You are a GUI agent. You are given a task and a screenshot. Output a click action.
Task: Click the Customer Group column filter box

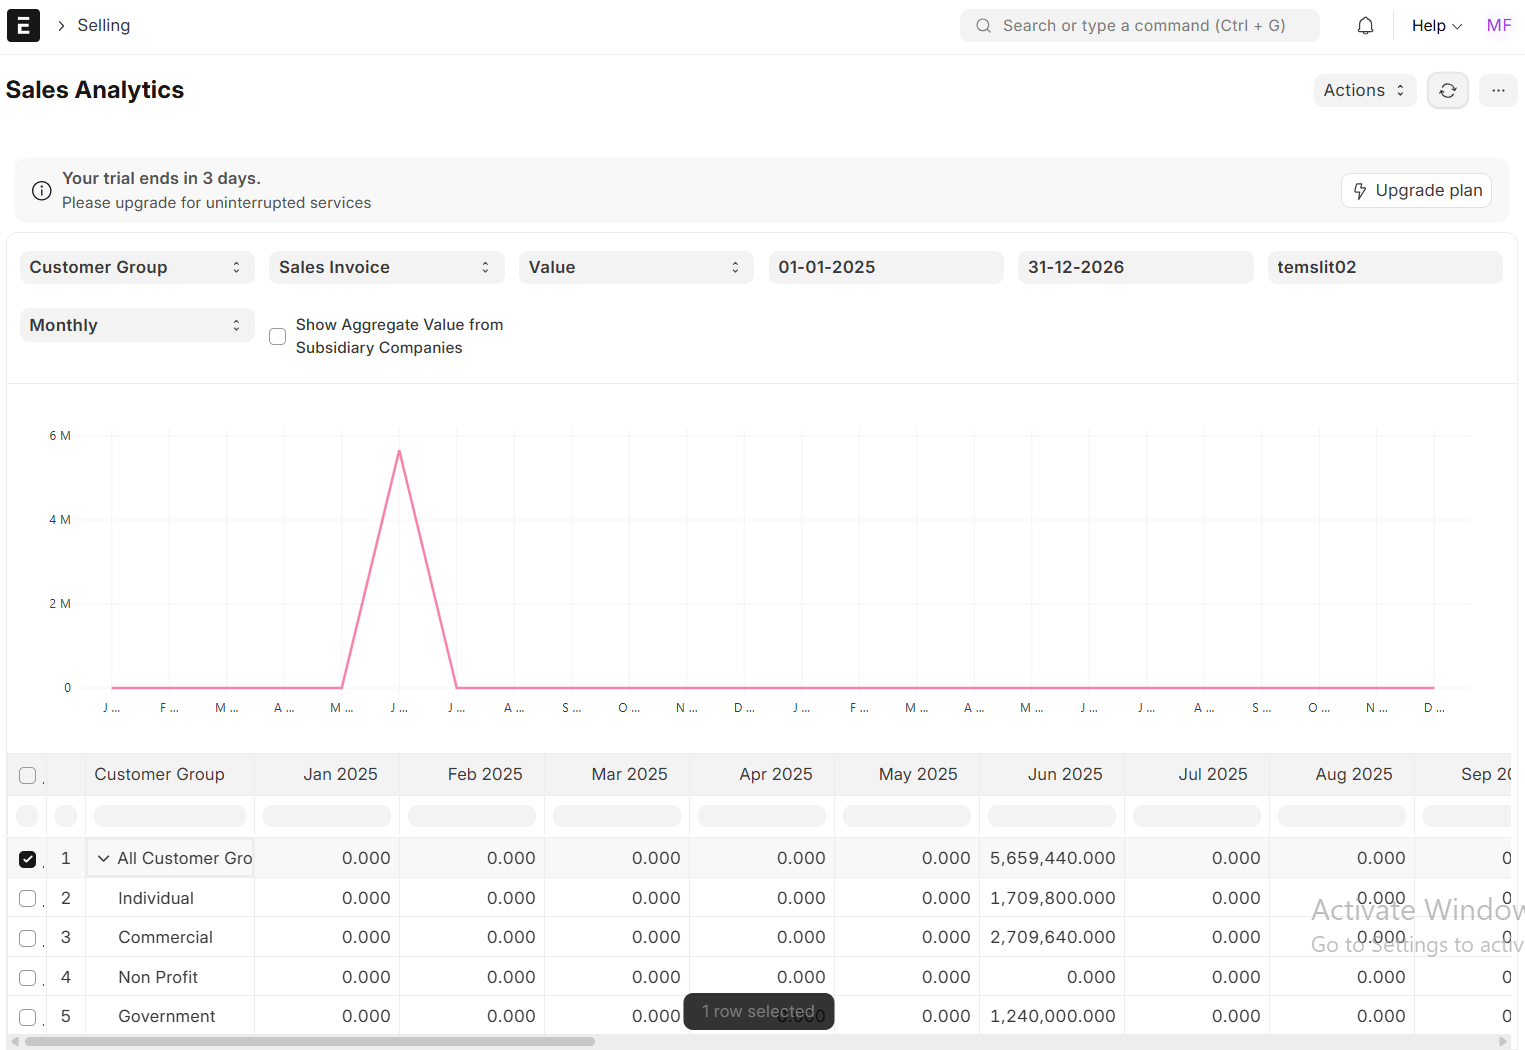click(x=170, y=816)
